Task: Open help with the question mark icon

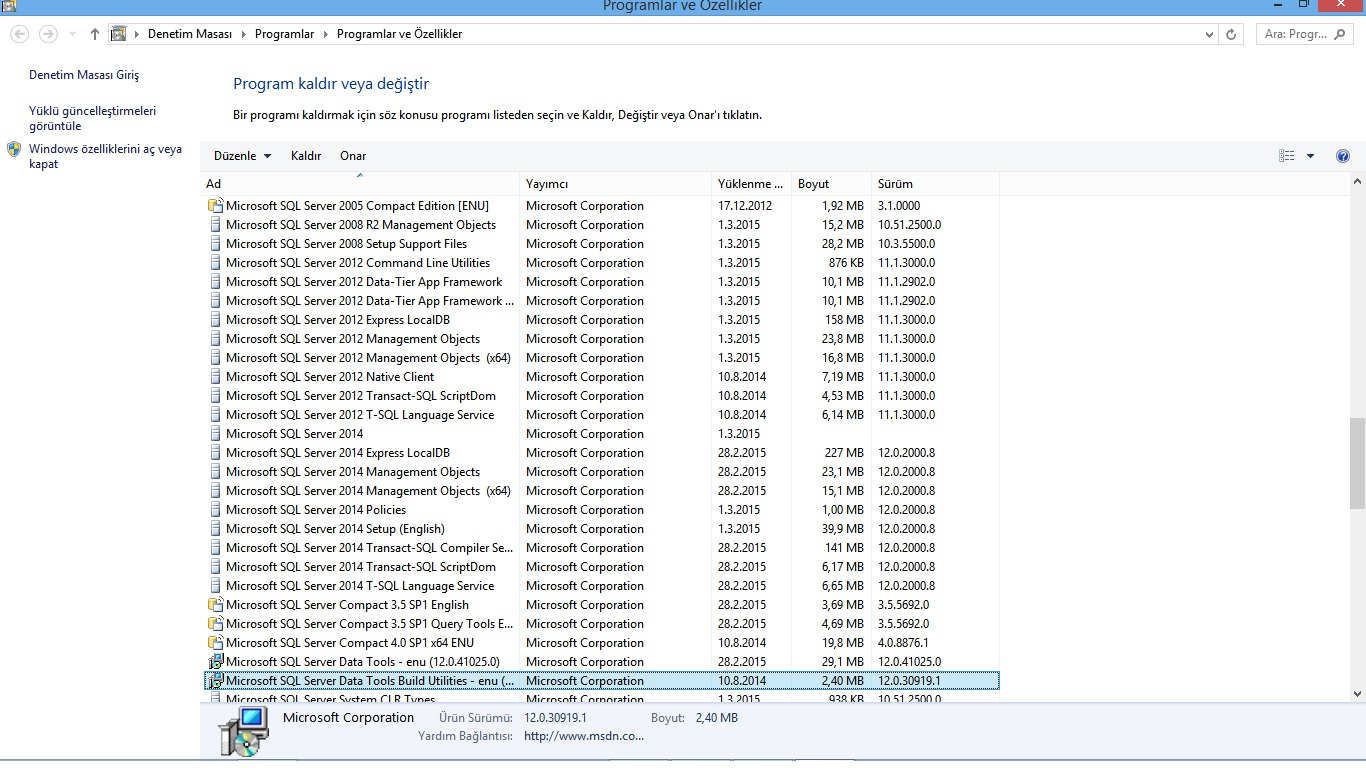Action: [x=1343, y=156]
